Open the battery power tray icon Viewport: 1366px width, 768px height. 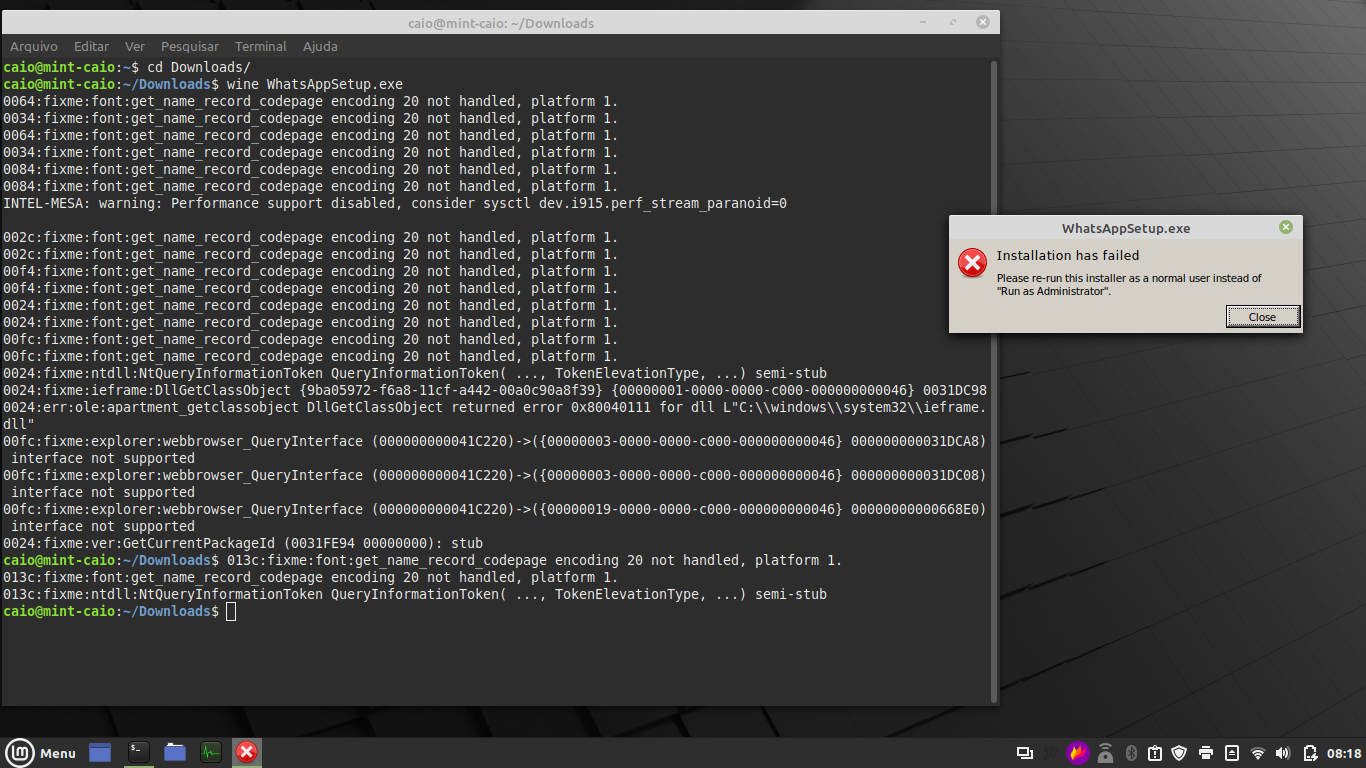[1309, 753]
